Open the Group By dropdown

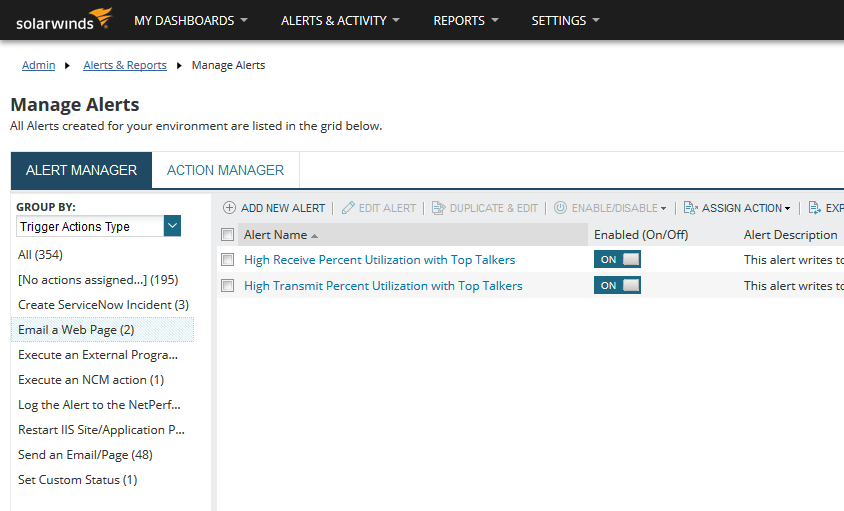pos(173,227)
